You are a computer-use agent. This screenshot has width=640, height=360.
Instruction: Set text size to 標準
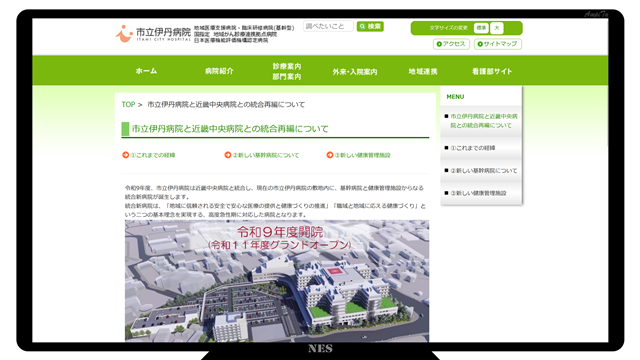[x=481, y=28]
